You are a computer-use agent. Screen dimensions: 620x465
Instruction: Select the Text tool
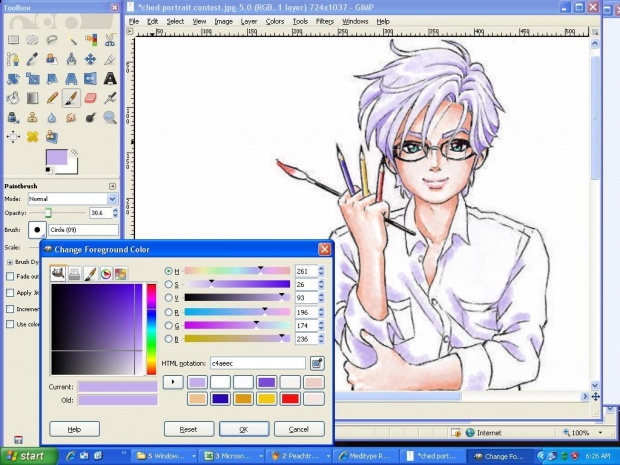pos(110,79)
